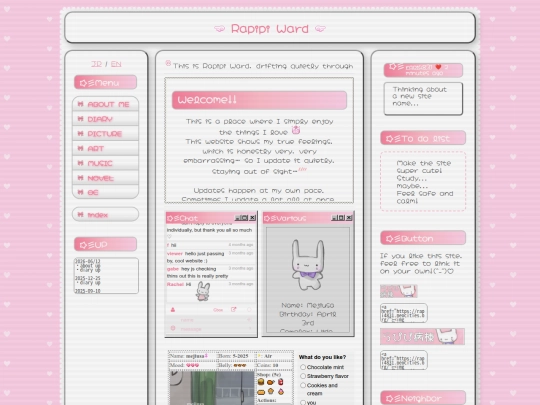The width and height of the screenshot is (540, 405).
Task: Open the chat pop-out window icon
Action: [x=233, y=309]
